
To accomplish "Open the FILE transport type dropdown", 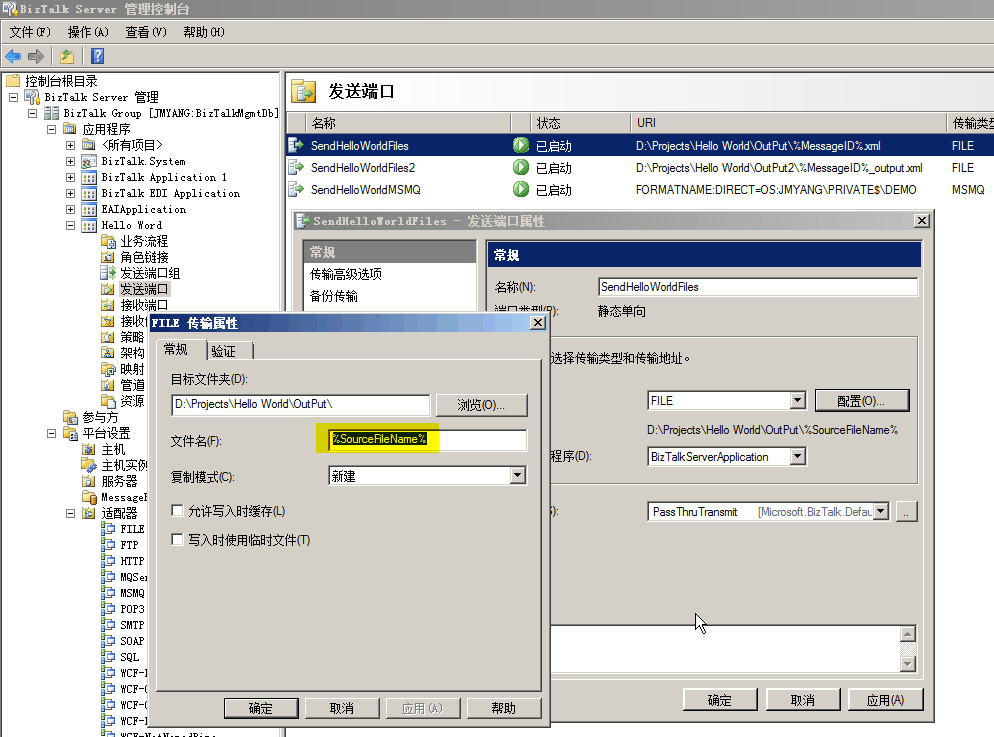I will tap(797, 401).
